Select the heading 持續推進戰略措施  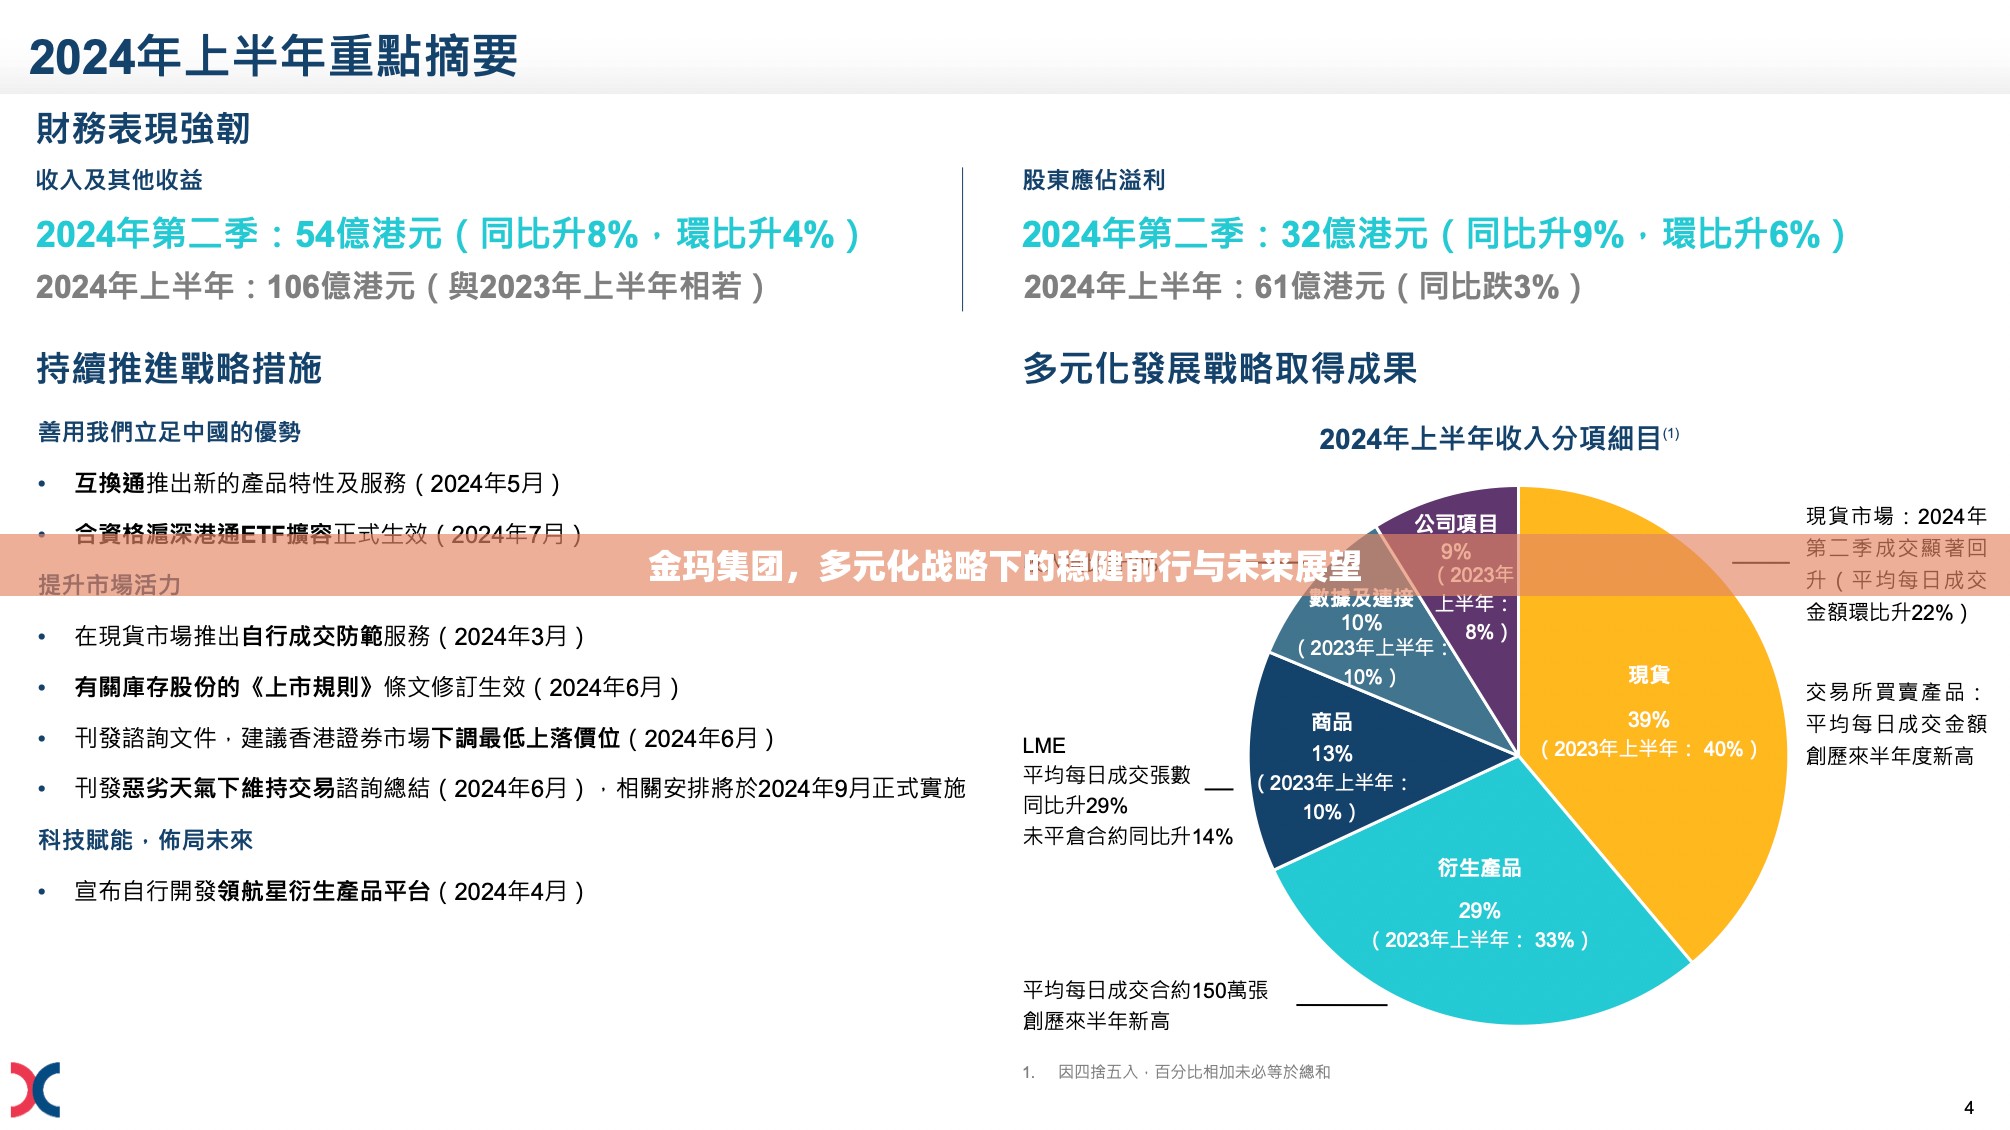179,369
